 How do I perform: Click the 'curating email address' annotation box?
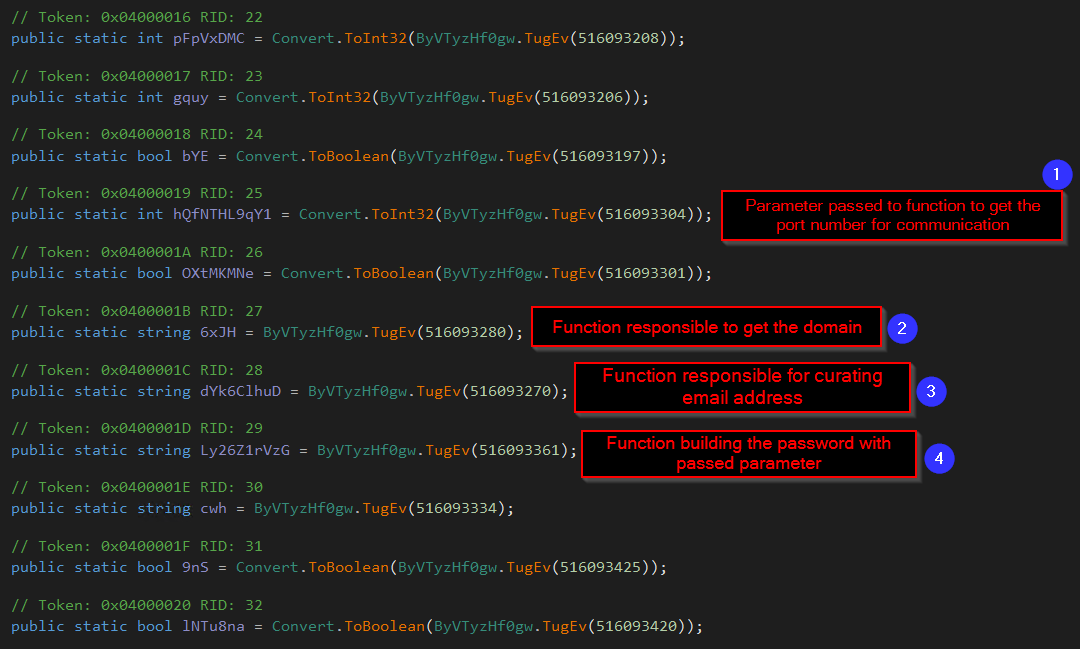tap(742, 387)
